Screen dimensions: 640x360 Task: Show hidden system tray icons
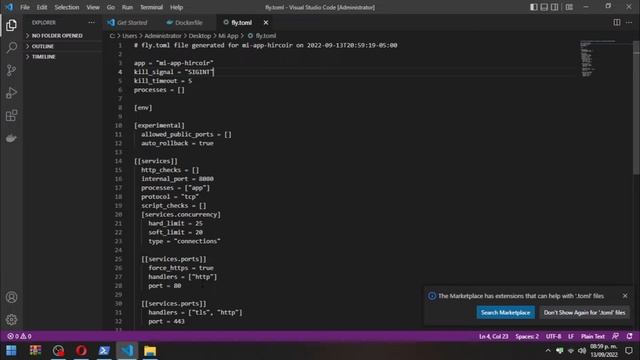click(548, 351)
